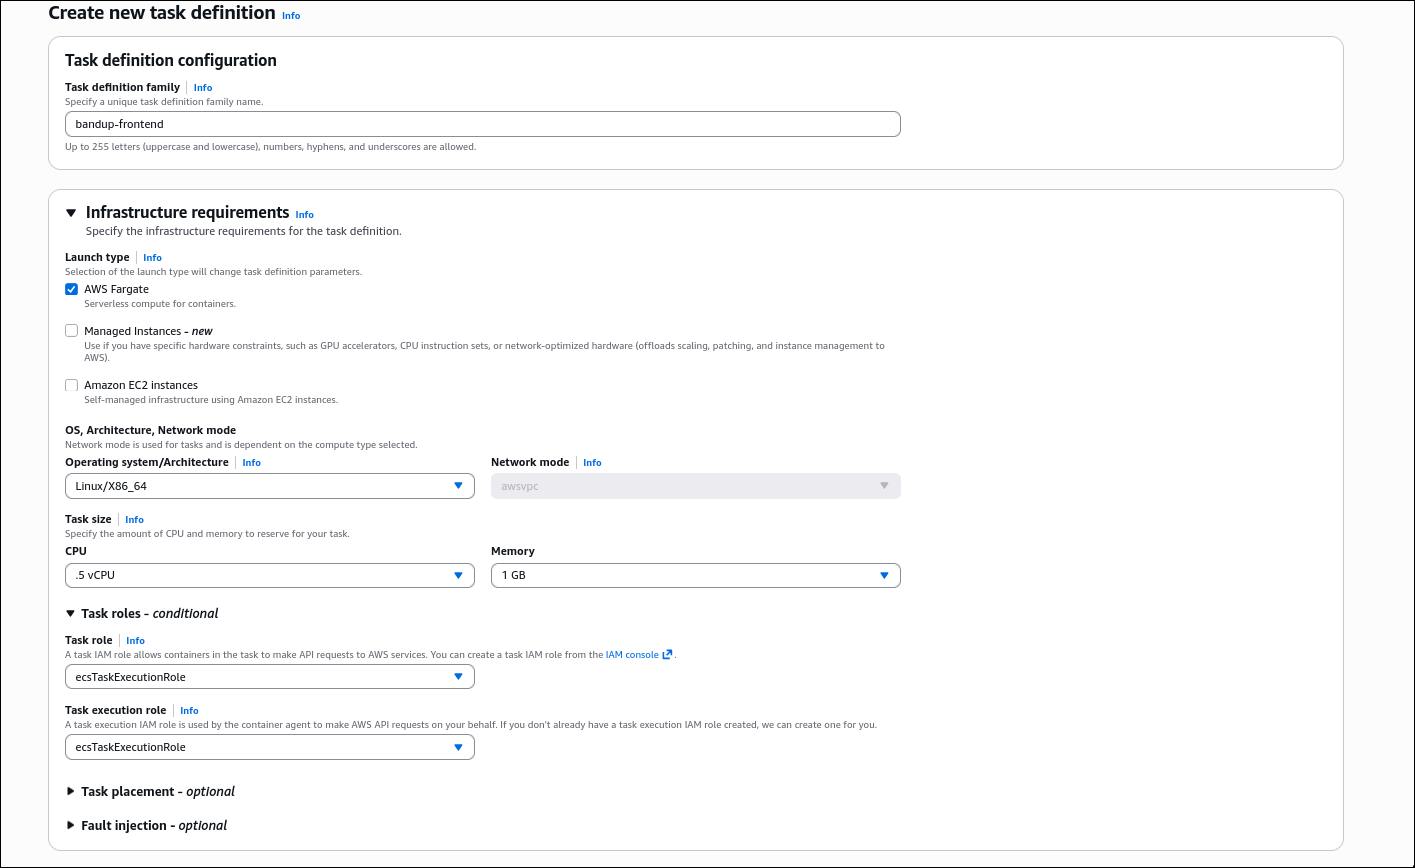This screenshot has width=1415, height=868.
Task: Click Info beside Task role
Action: (x=135, y=640)
